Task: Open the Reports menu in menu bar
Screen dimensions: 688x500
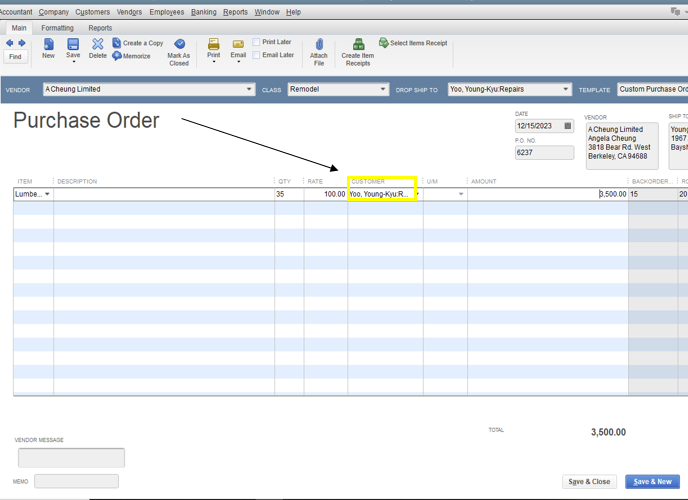Action: (235, 12)
